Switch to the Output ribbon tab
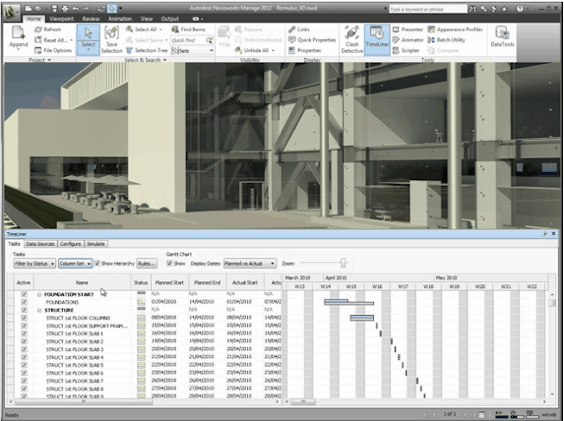The image size is (564, 421). 170,19
